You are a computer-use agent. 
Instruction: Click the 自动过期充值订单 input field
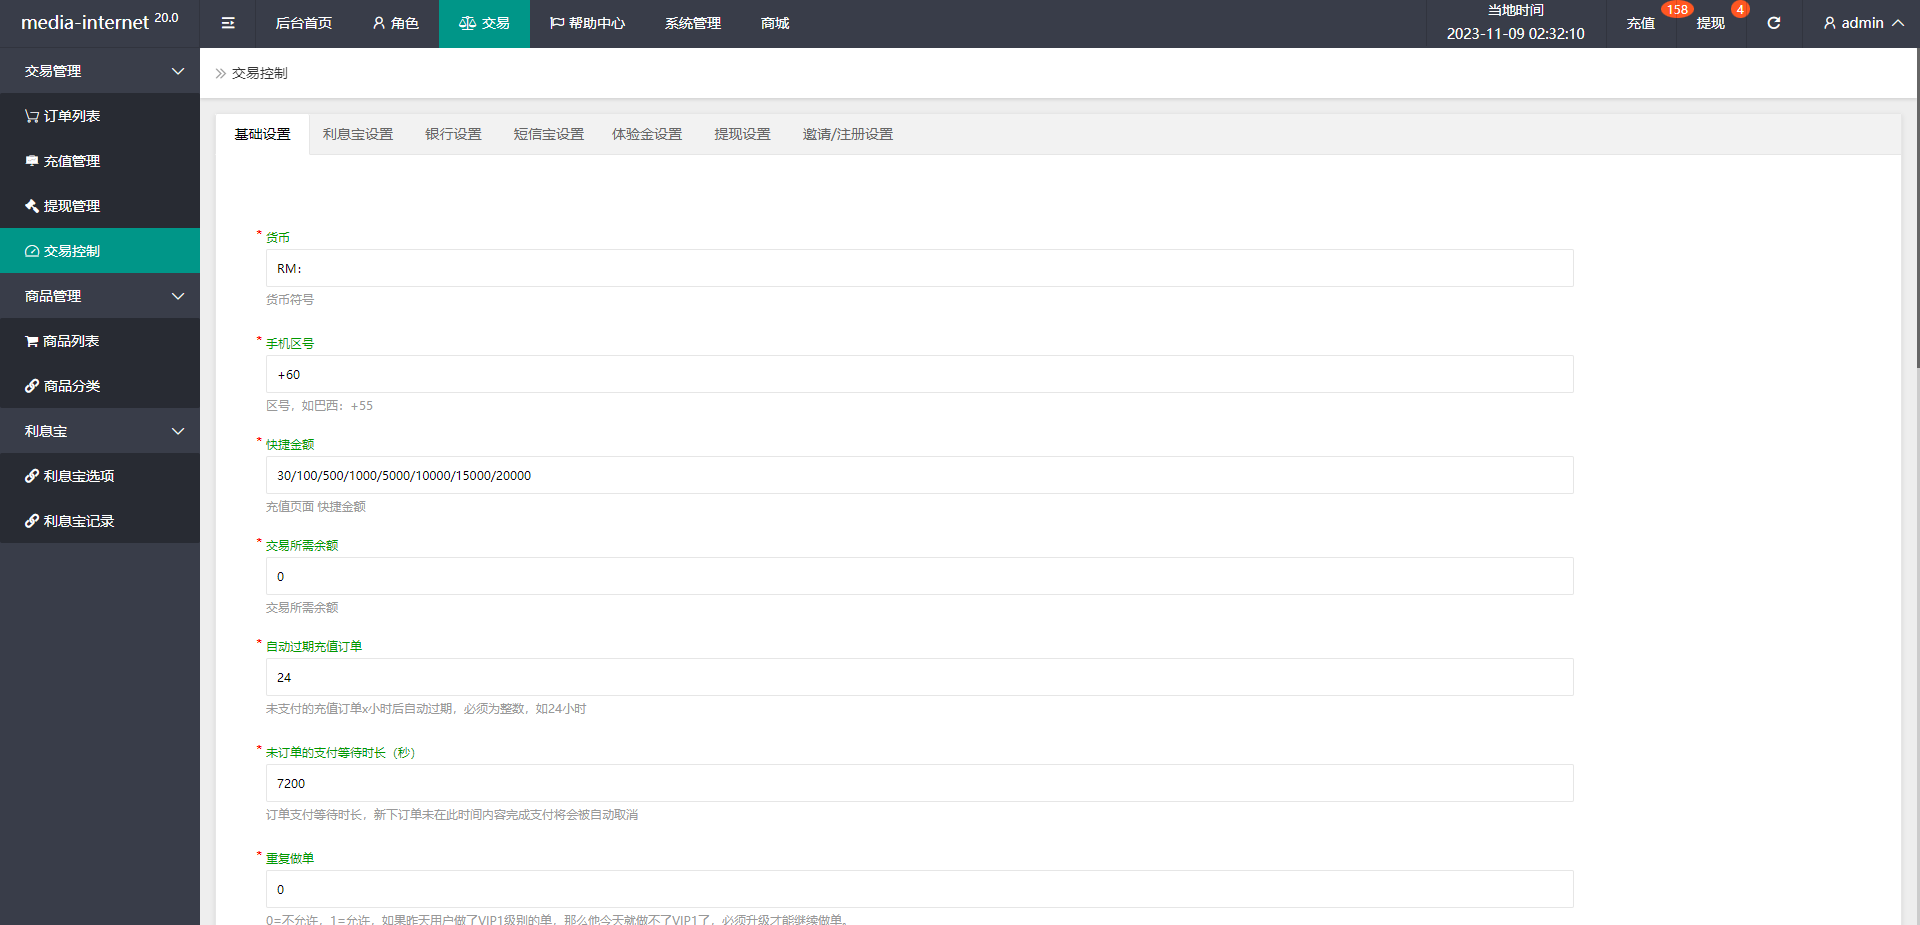919,677
